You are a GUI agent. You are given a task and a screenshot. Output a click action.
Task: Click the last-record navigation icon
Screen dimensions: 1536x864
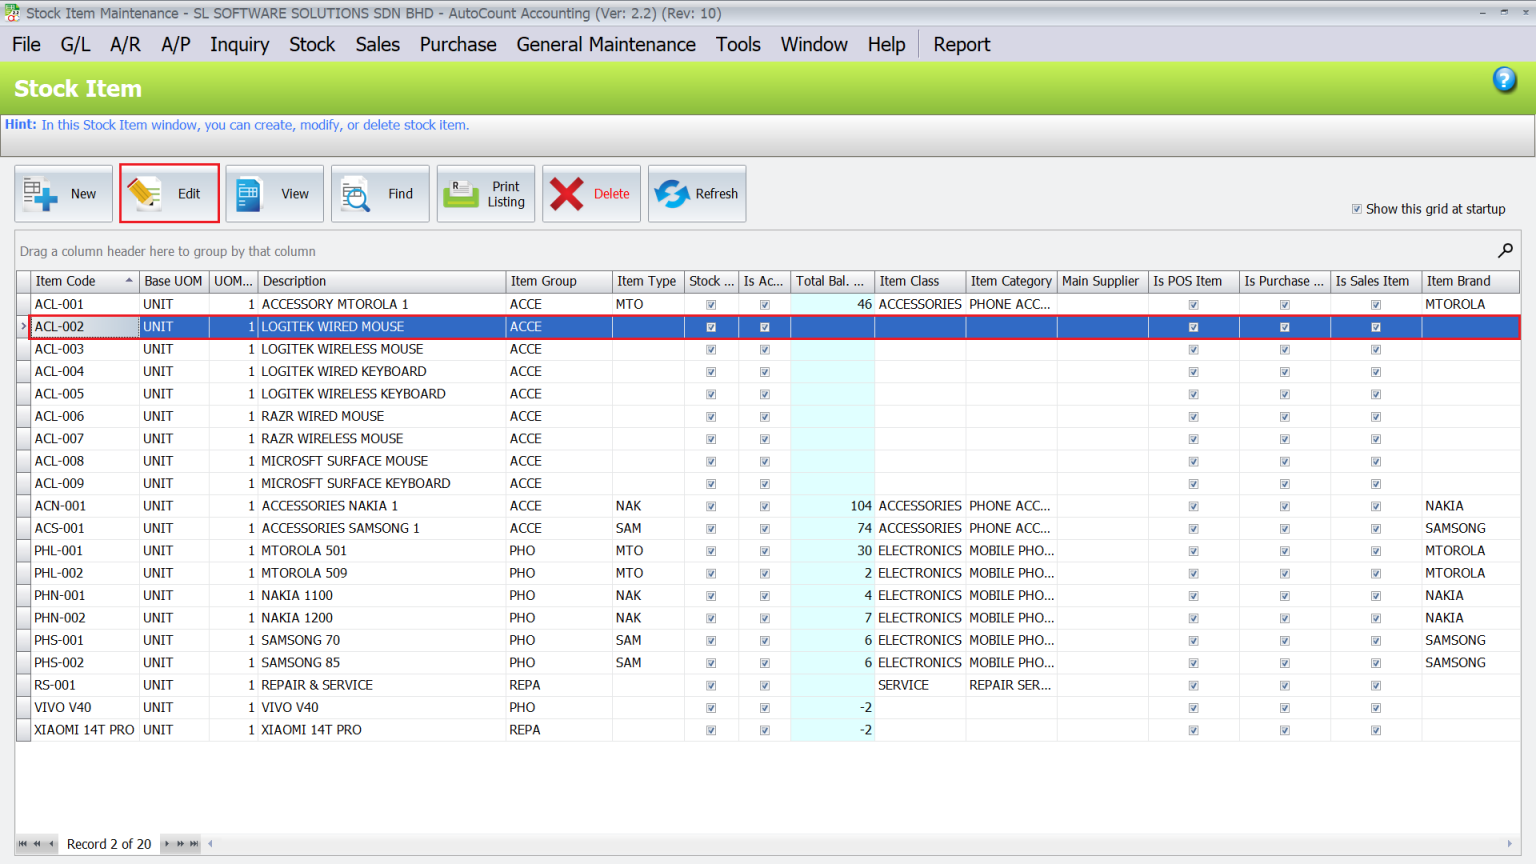pos(196,844)
